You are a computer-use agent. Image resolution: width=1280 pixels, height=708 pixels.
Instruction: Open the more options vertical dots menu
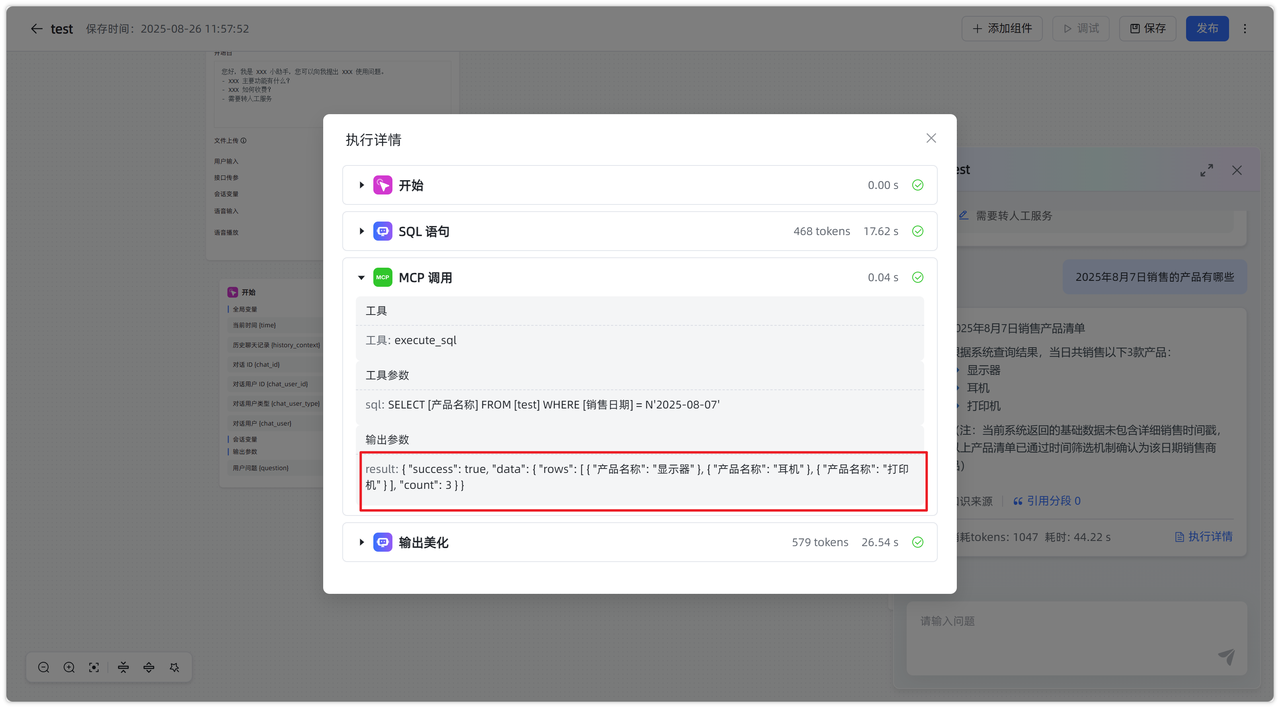point(1245,29)
